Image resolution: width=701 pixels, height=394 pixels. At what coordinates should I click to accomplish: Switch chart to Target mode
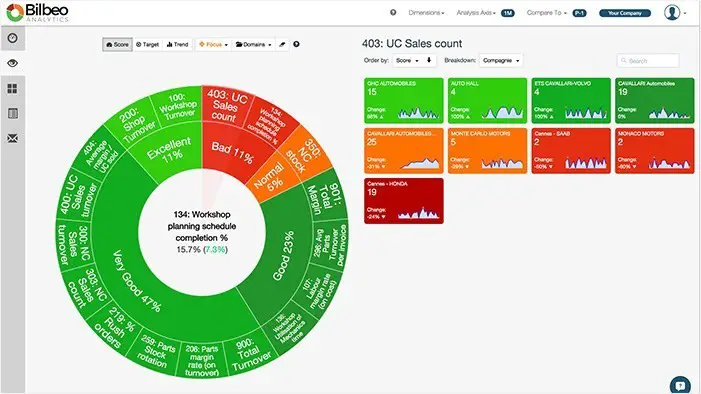pos(148,44)
